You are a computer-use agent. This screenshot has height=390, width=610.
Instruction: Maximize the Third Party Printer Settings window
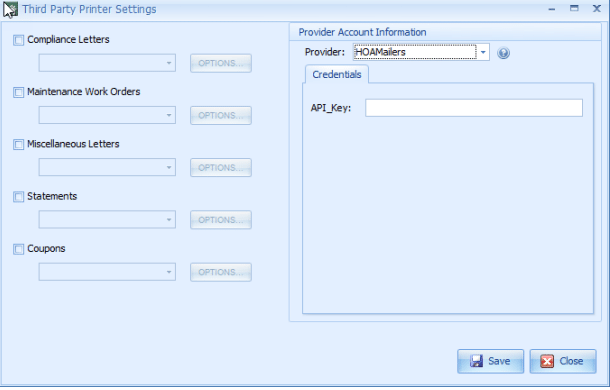click(574, 8)
